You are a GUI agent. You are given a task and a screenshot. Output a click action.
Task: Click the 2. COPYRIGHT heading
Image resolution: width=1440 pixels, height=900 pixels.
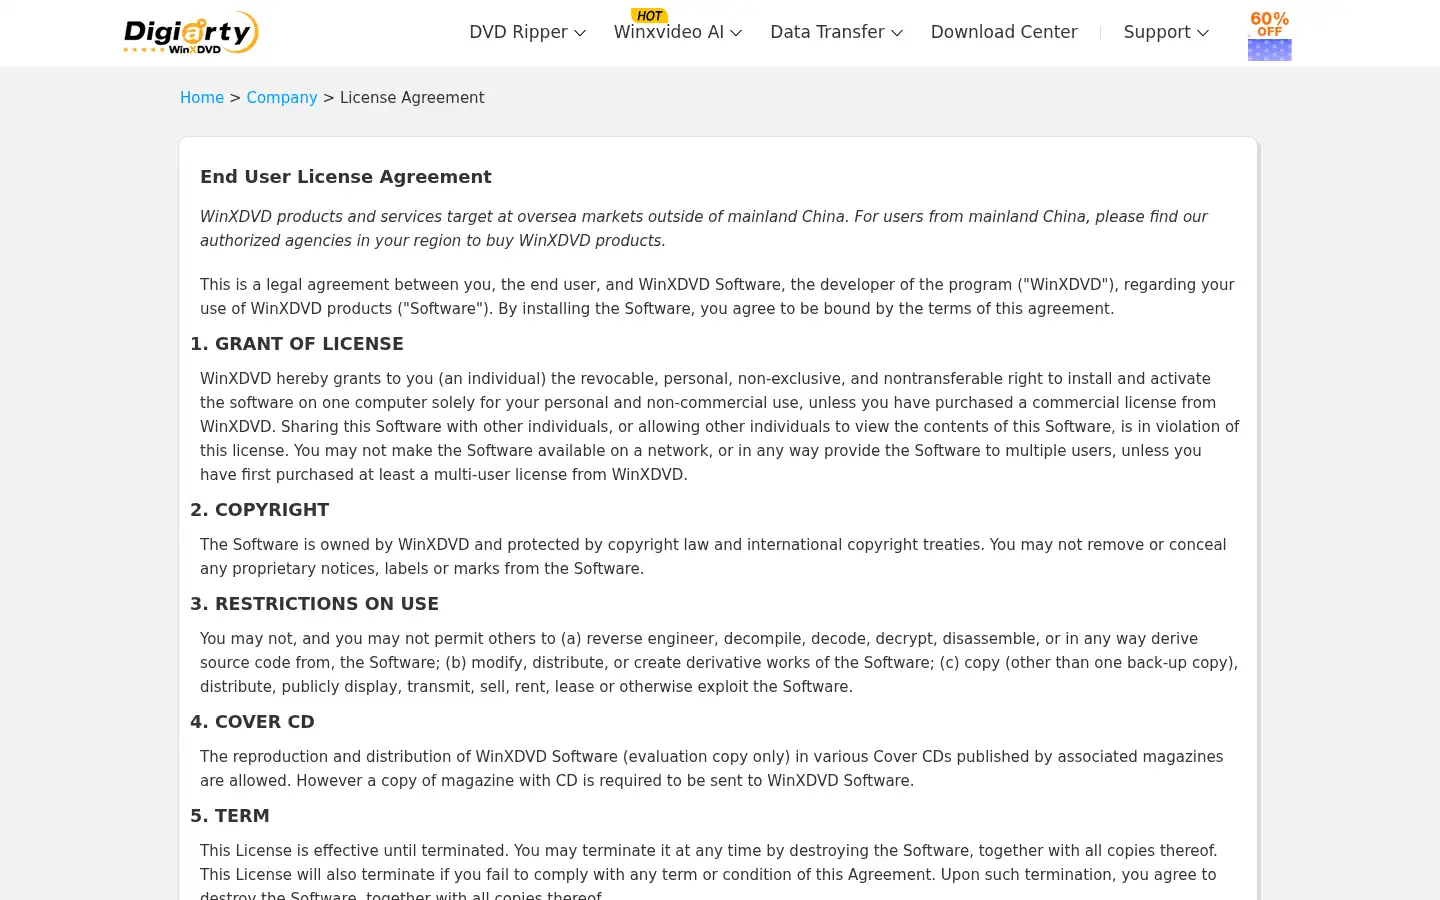click(260, 510)
